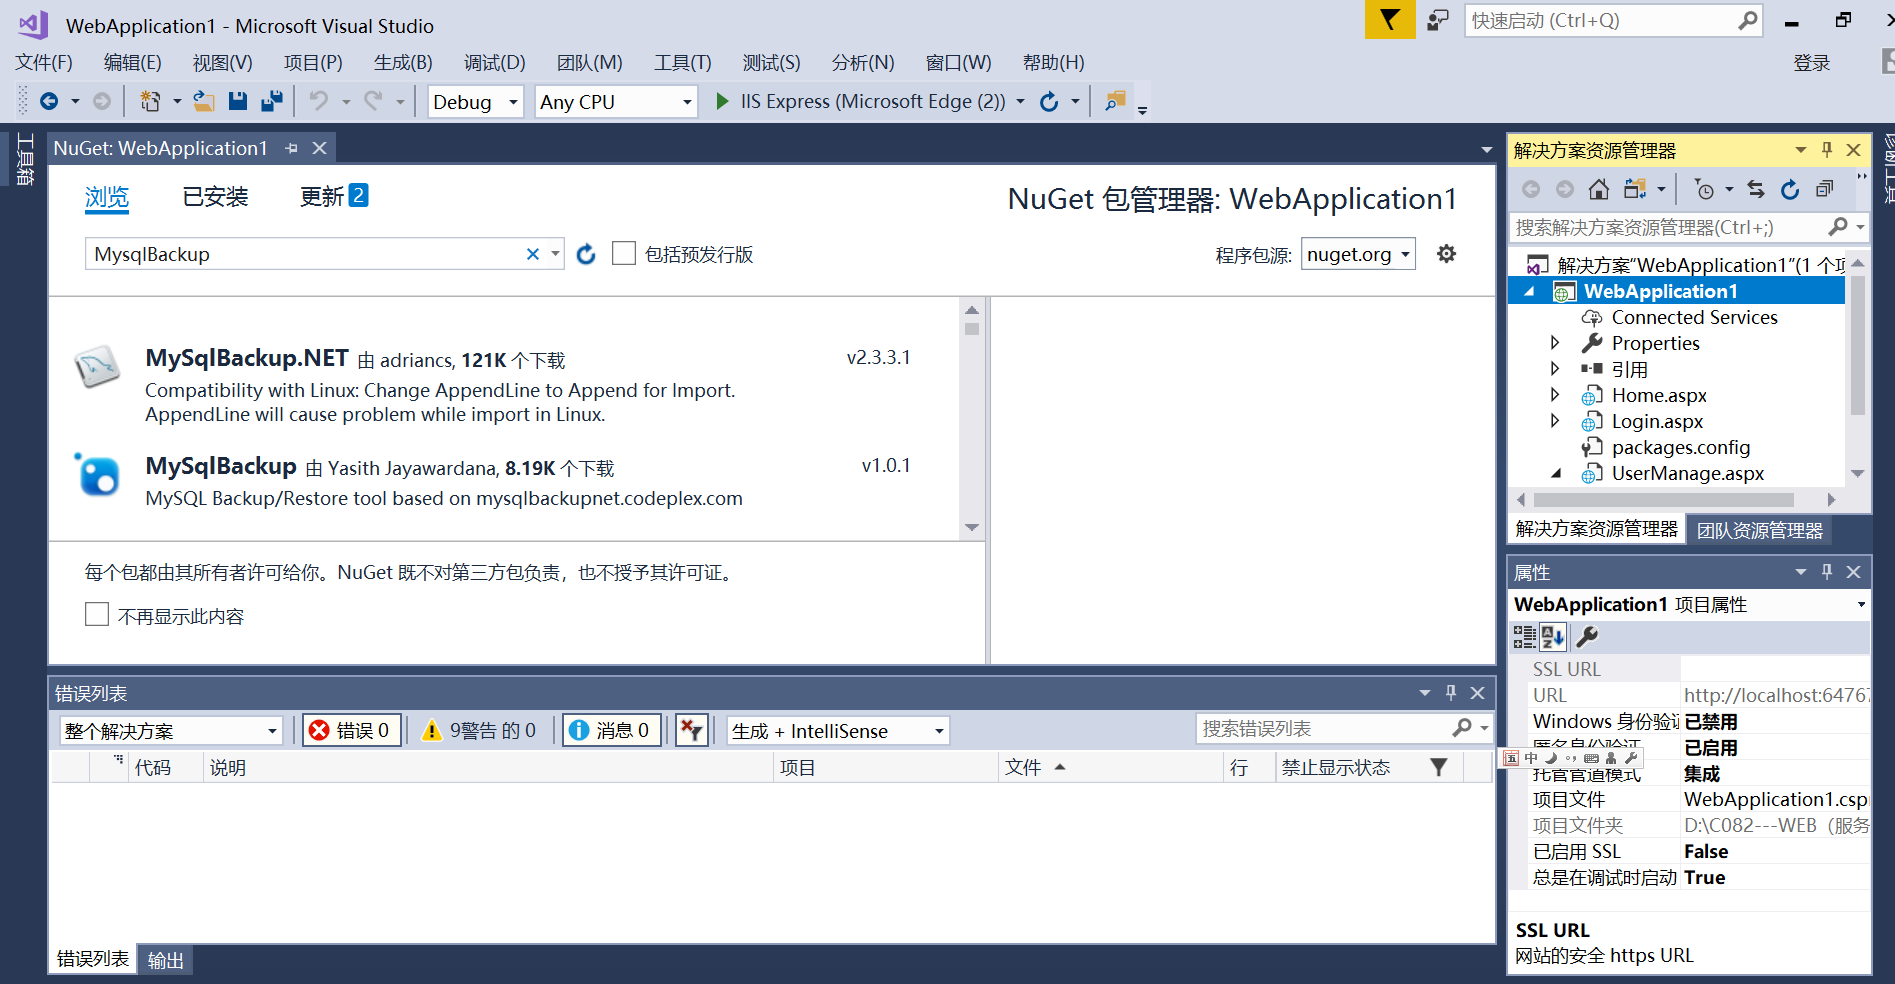Select packages.config in Solution Explorer

1681,447
